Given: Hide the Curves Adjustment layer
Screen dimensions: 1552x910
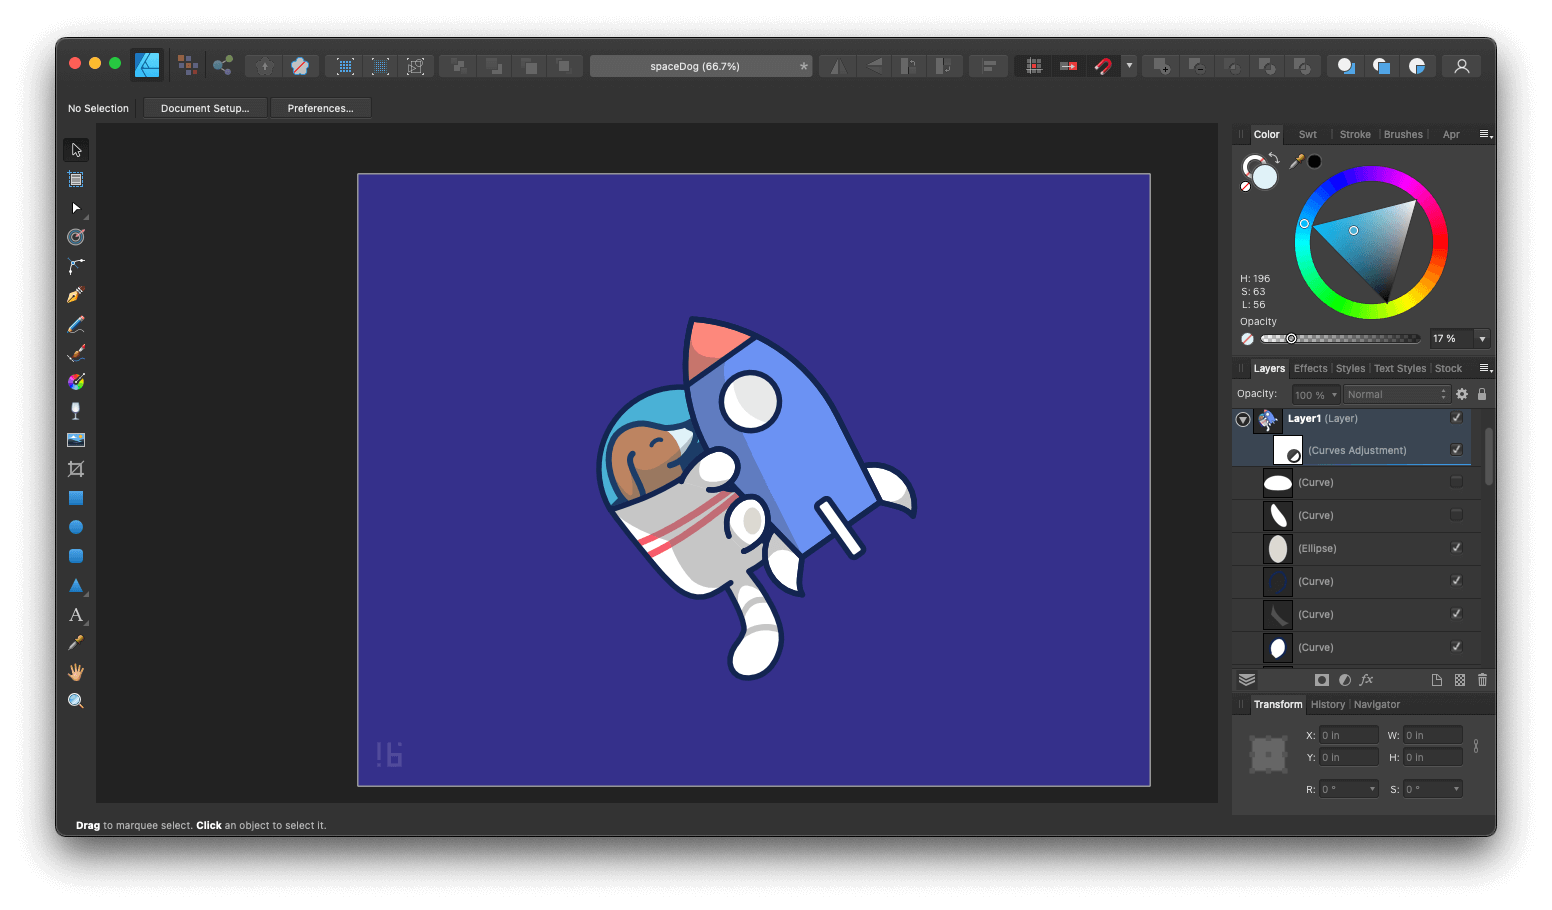Looking at the screenshot, I should click(x=1456, y=450).
